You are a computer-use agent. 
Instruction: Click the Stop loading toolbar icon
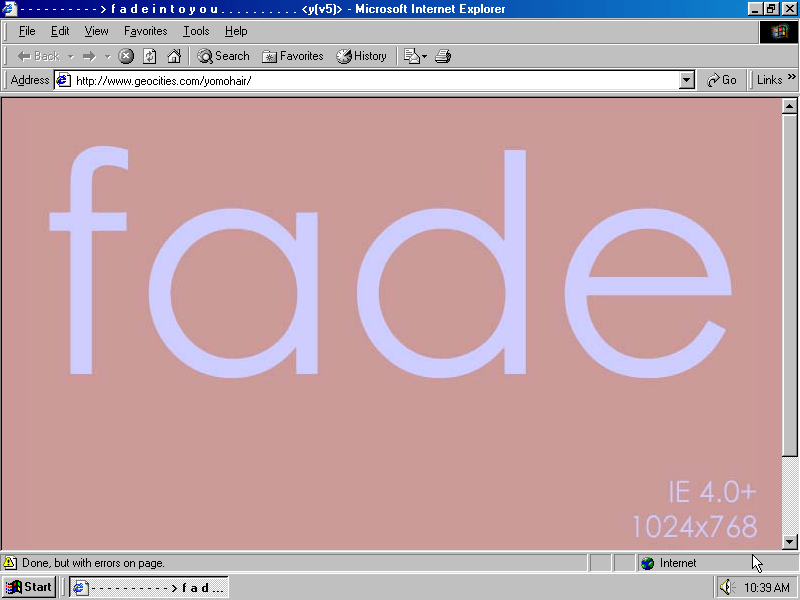[x=126, y=56]
